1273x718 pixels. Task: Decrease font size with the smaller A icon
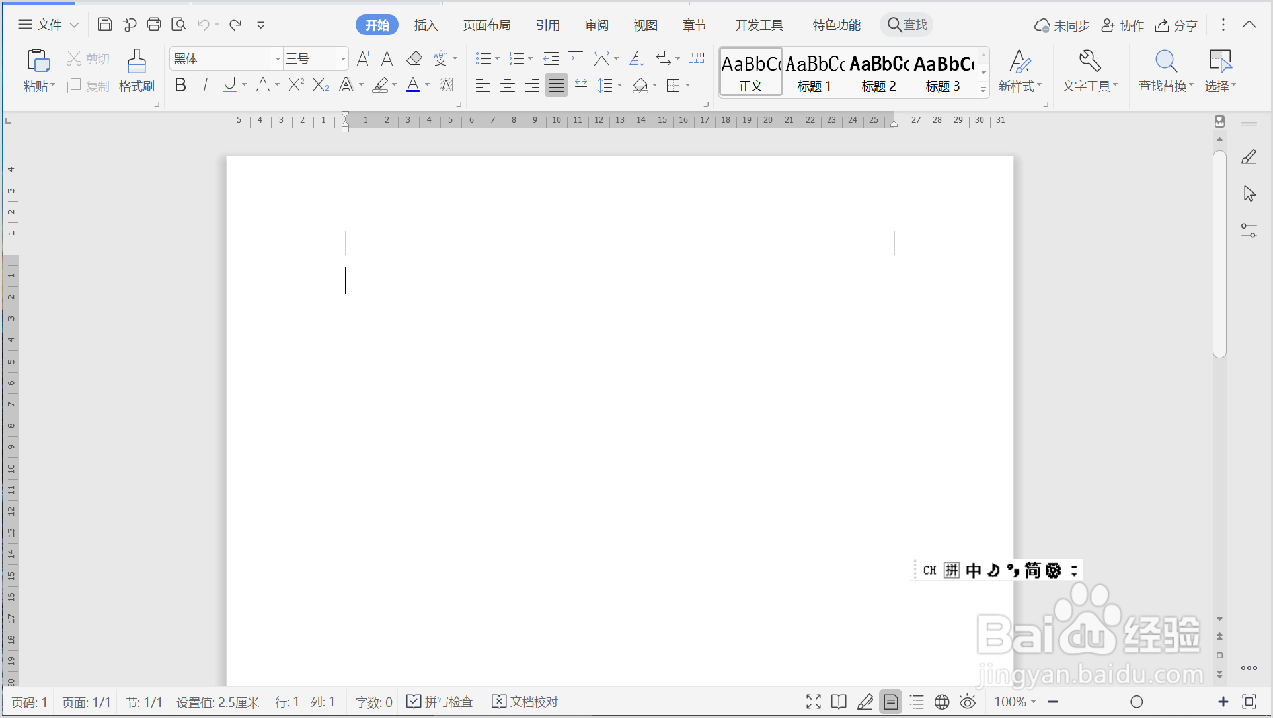tap(387, 59)
